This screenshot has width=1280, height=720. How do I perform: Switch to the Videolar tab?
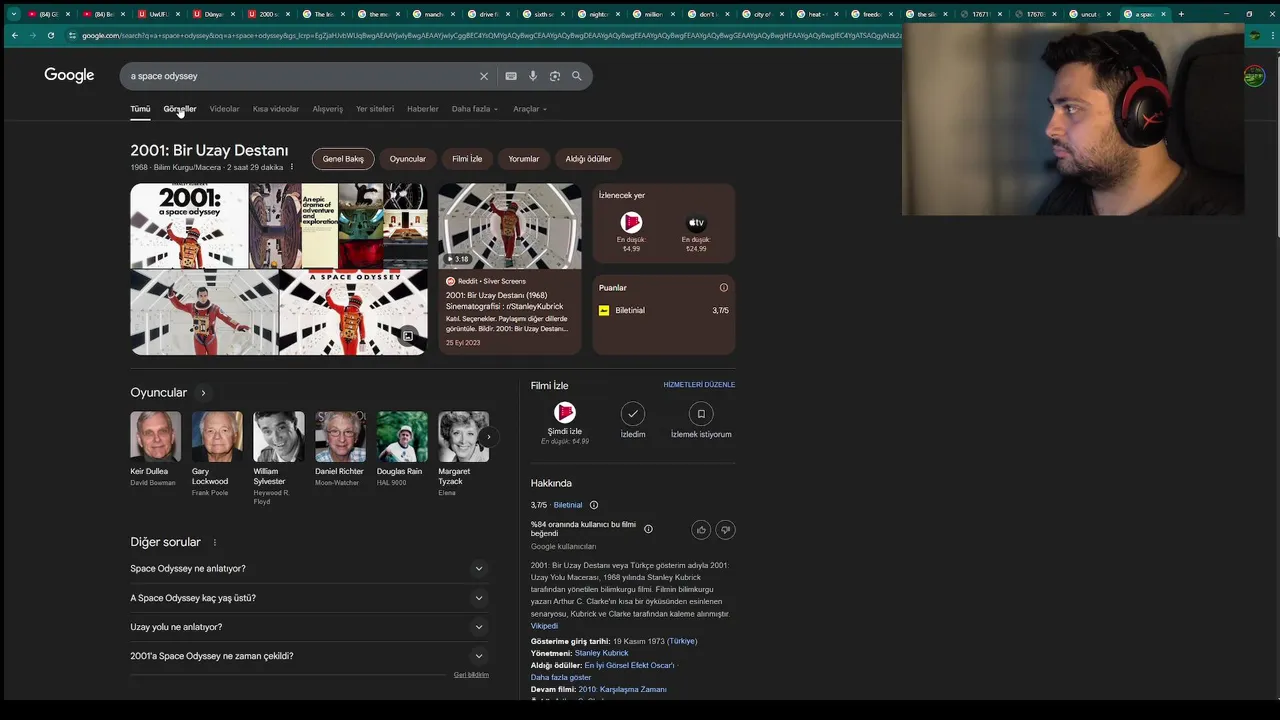click(x=224, y=109)
